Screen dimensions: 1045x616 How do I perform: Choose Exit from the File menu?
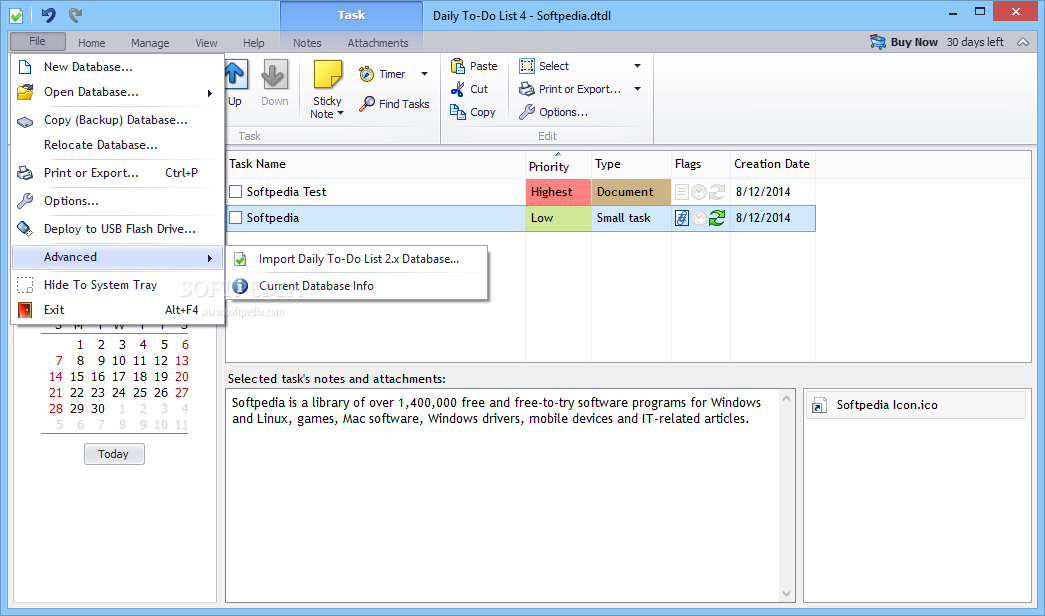tap(117, 309)
